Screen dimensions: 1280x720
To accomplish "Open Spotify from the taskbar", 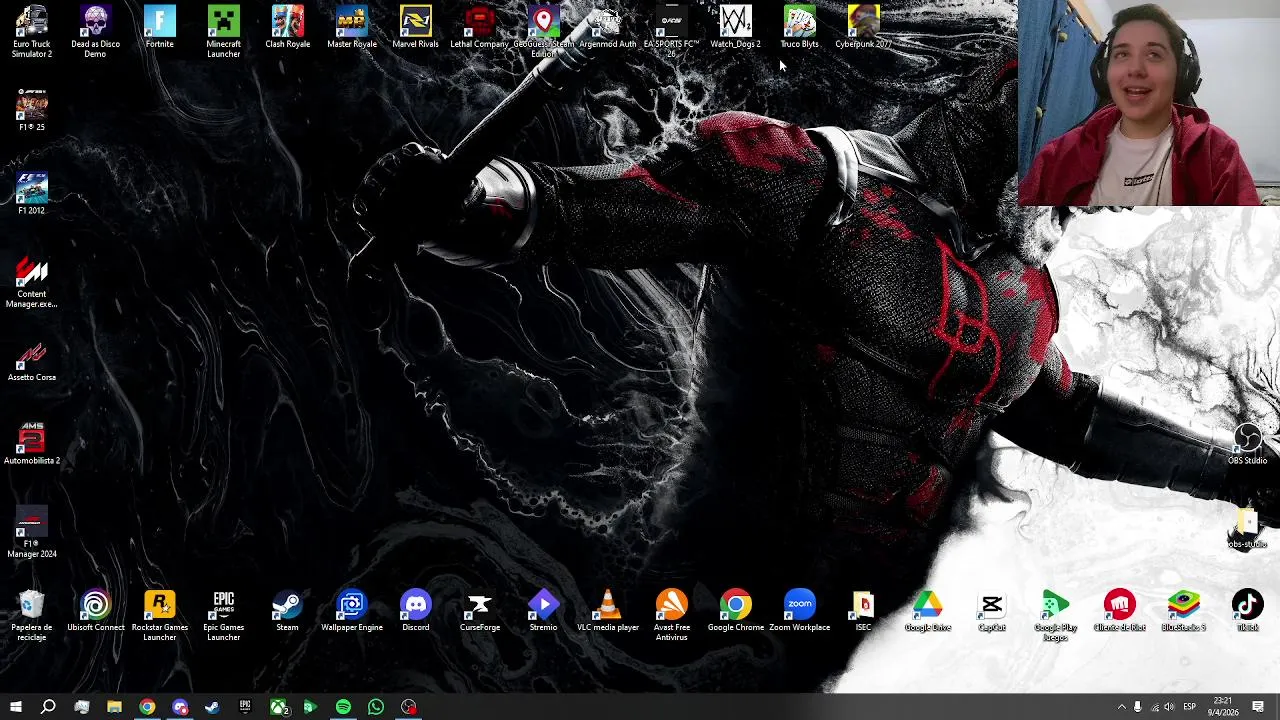I will pos(343,707).
